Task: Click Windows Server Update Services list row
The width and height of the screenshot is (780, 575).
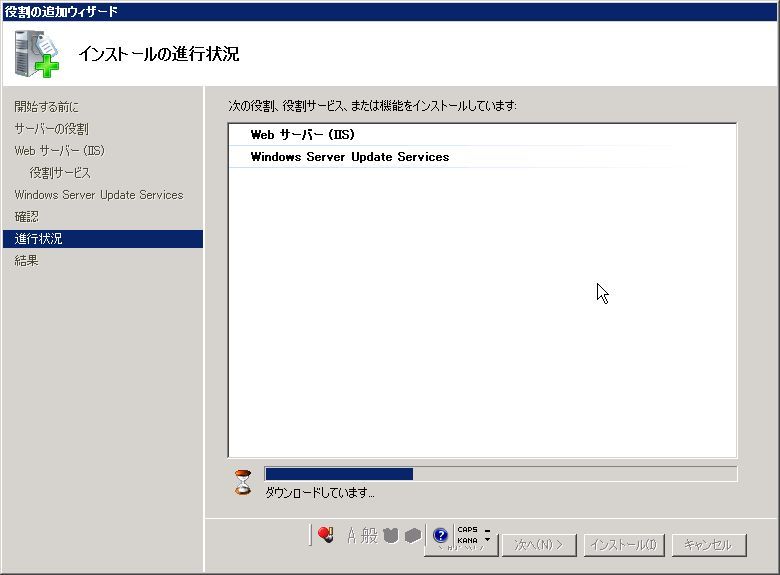Action: coord(482,157)
